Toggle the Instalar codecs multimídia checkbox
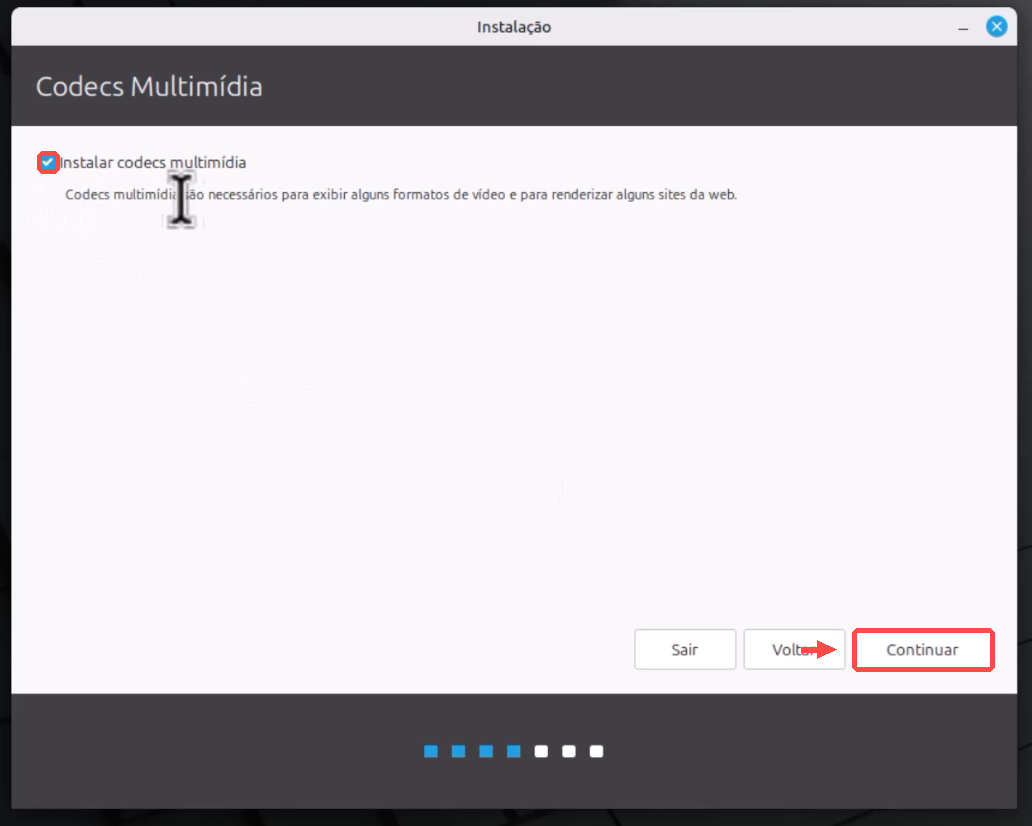The width and height of the screenshot is (1032, 826). tap(47, 162)
